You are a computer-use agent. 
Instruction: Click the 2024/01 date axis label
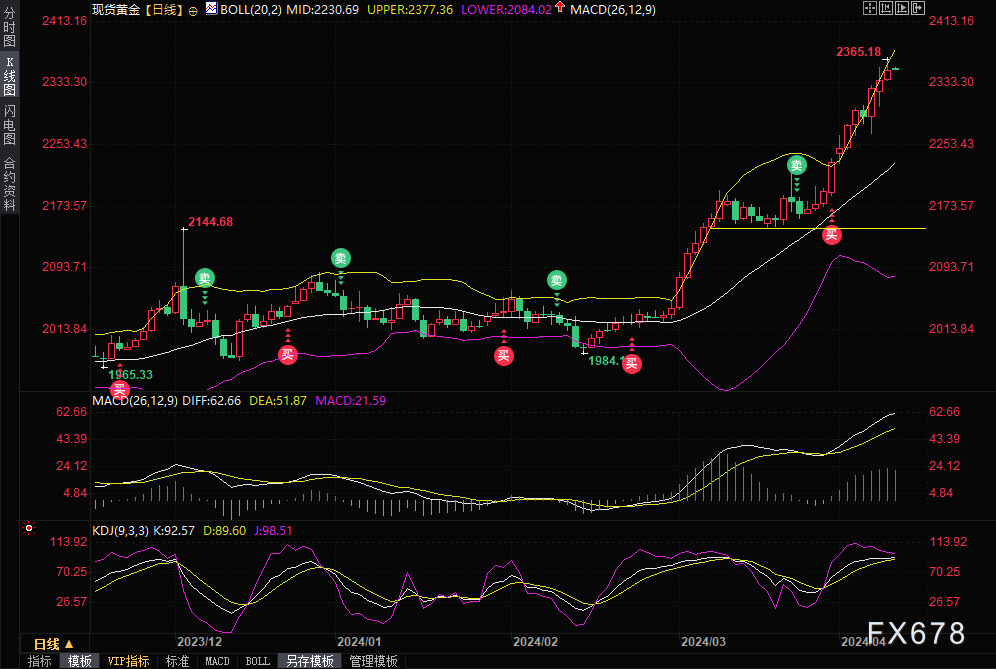pos(359,642)
